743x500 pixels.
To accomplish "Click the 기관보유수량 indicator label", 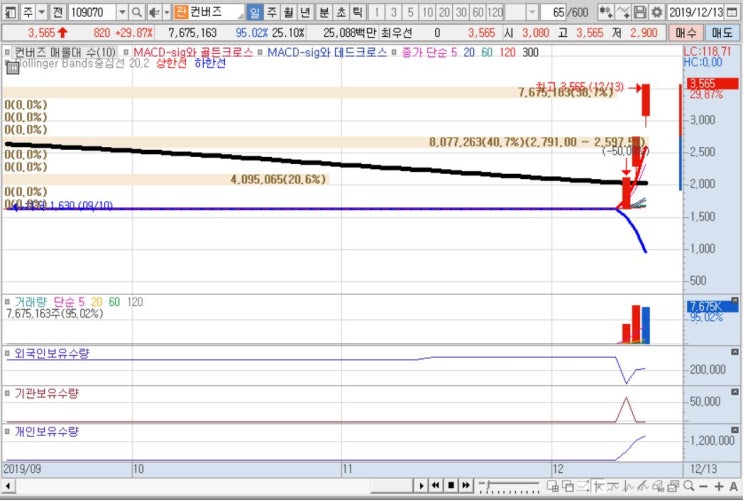I will pyautogui.click(x=46, y=393).
